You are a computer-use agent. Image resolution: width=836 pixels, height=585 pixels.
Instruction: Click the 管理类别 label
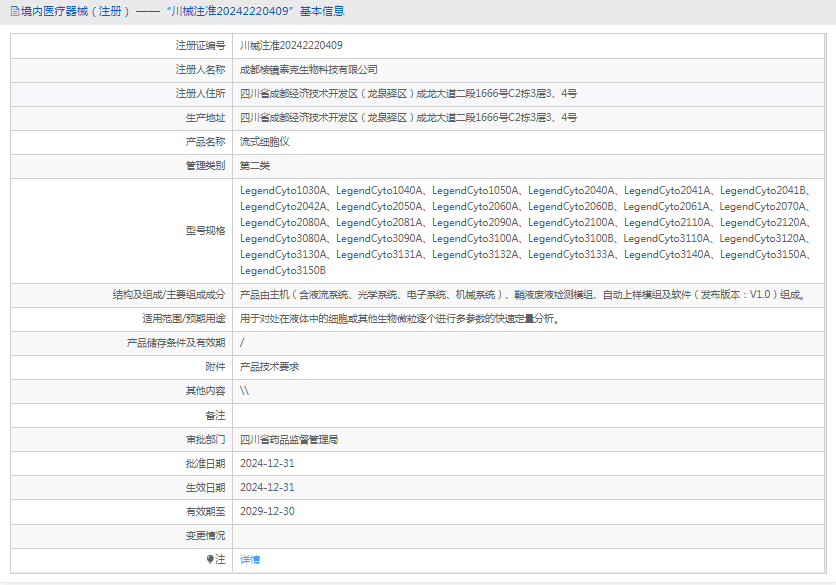click(205, 165)
